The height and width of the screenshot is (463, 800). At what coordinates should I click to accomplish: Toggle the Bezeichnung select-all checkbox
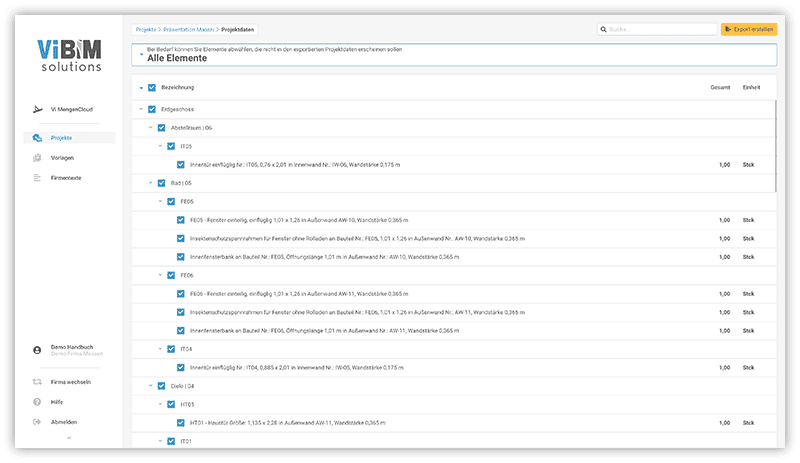pyautogui.click(x=152, y=87)
